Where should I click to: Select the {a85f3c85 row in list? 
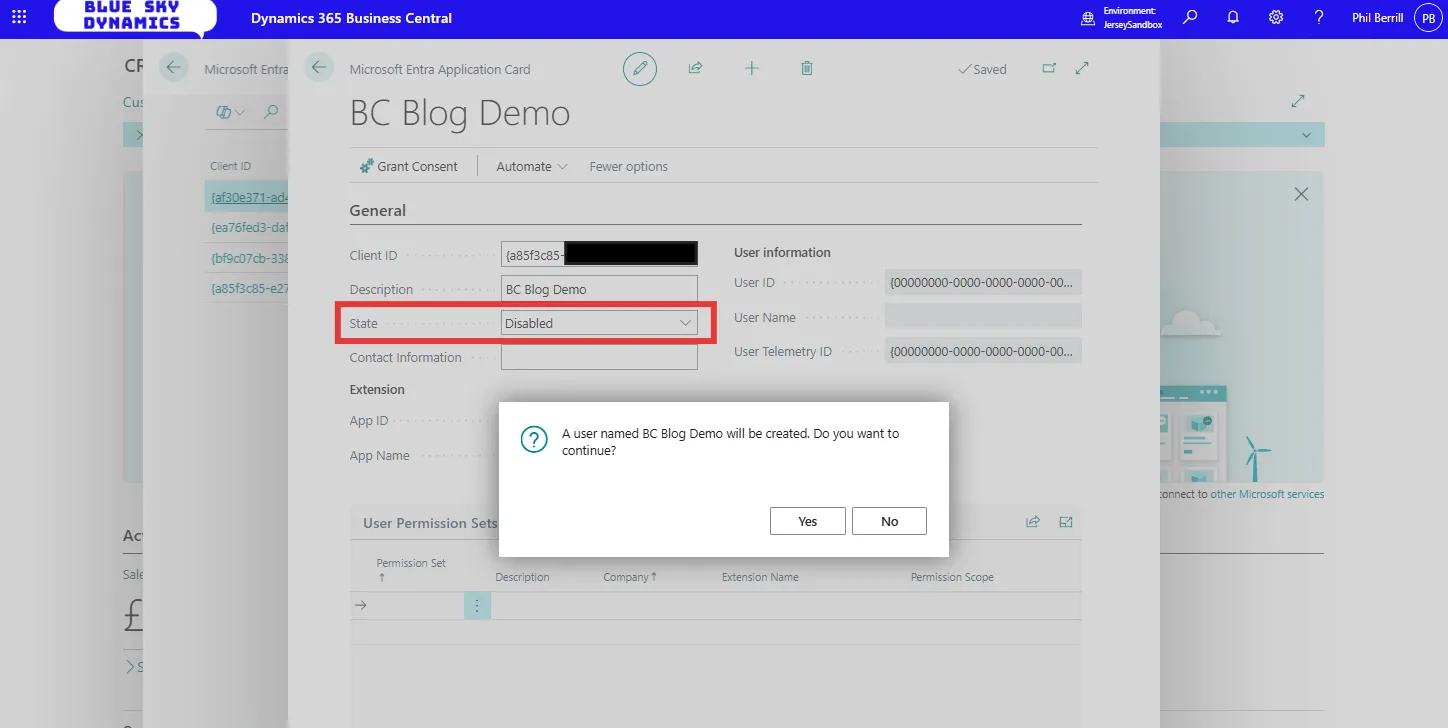pos(248,288)
